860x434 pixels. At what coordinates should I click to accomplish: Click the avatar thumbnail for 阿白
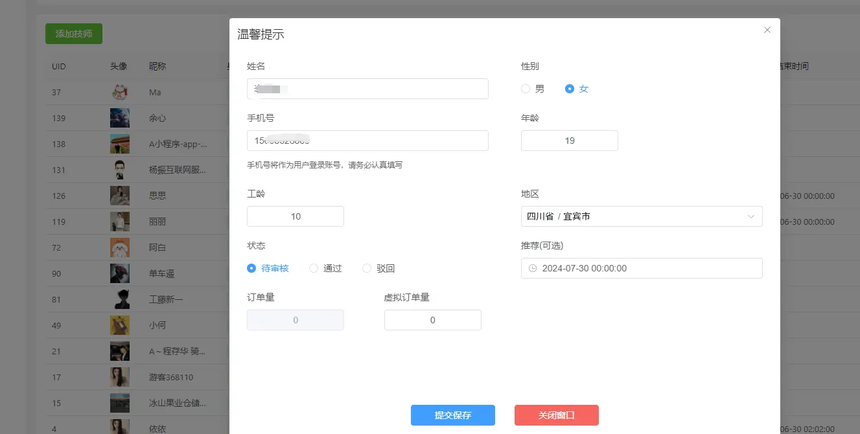[120, 247]
